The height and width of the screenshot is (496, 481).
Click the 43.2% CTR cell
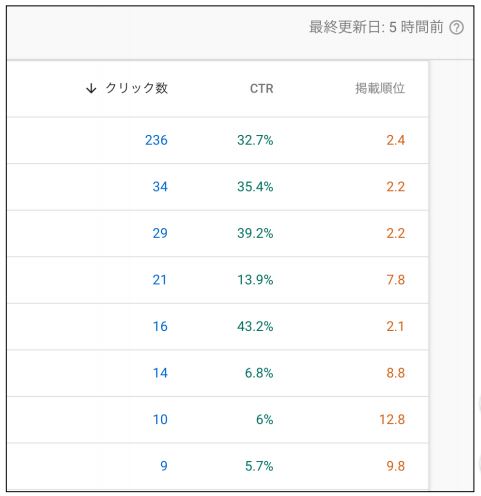[255, 327]
